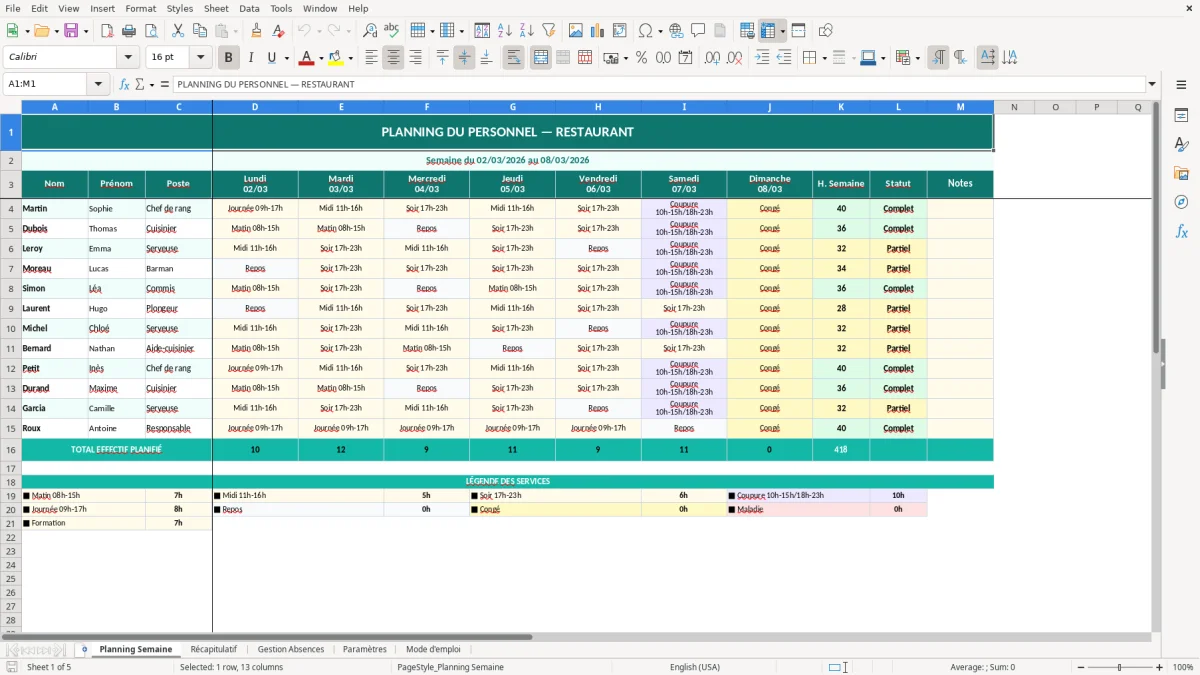Screen dimensions: 1200x675
Task: Click zoom level 100% in status bar
Action: 1183,667
